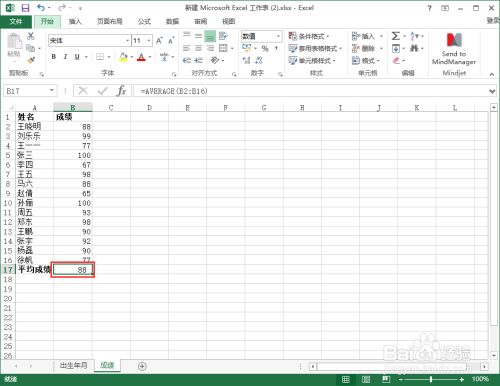Open the font size dropdown
This screenshot has width=500, height=386.
click(149, 41)
